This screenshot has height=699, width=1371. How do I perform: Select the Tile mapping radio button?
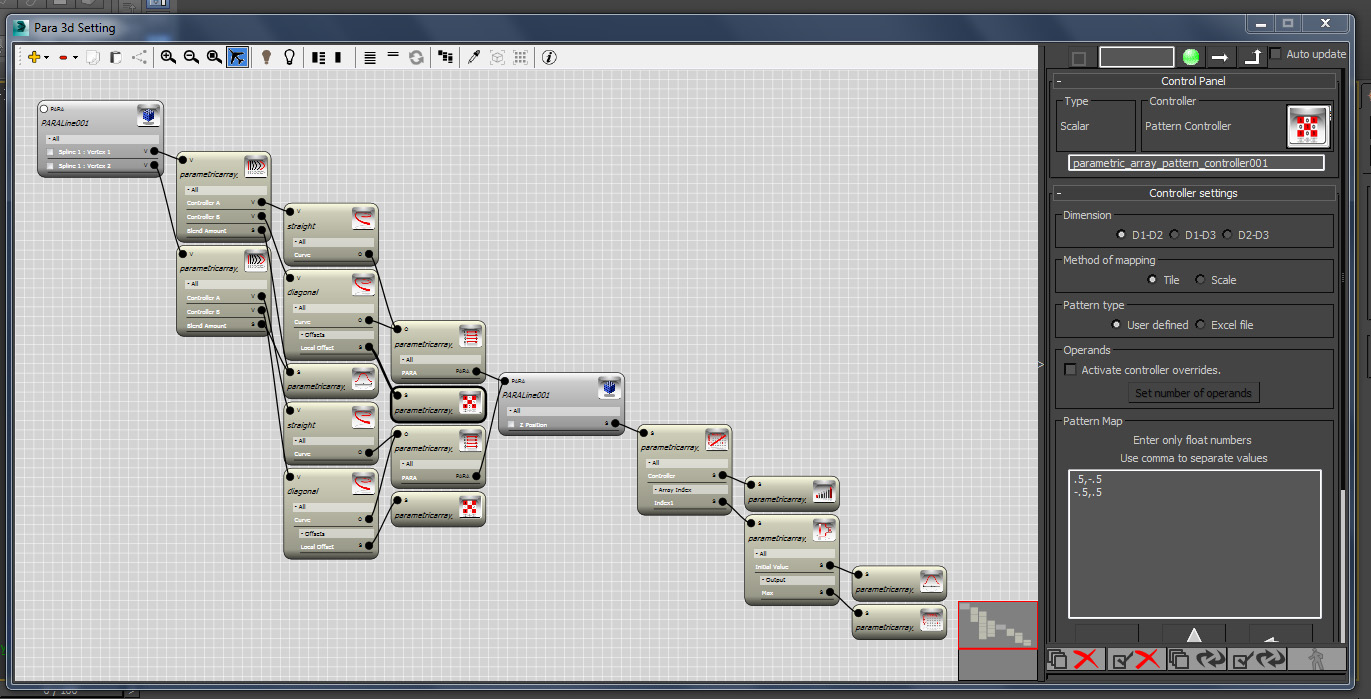click(1153, 280)
